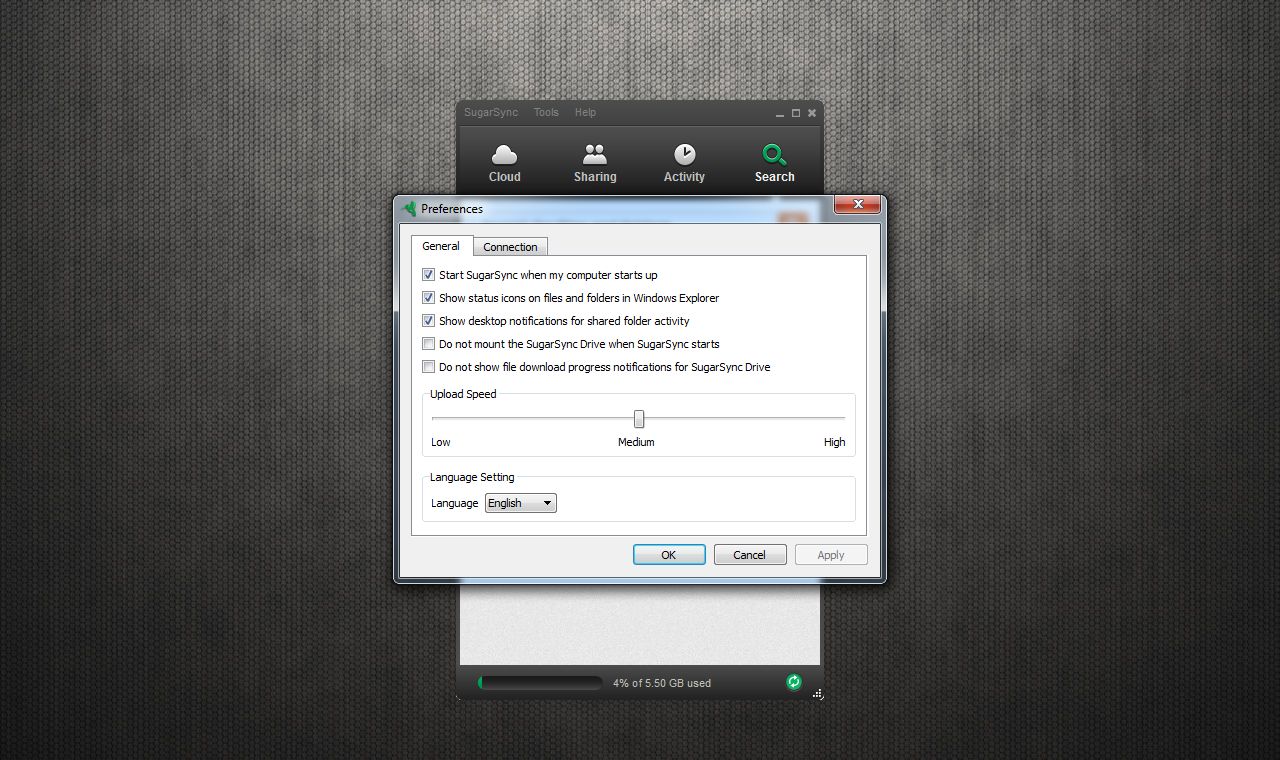The width and height of the screenshot is (1280, 760).
Task: Open the SugarSync menu
Action: click(491, 113)
